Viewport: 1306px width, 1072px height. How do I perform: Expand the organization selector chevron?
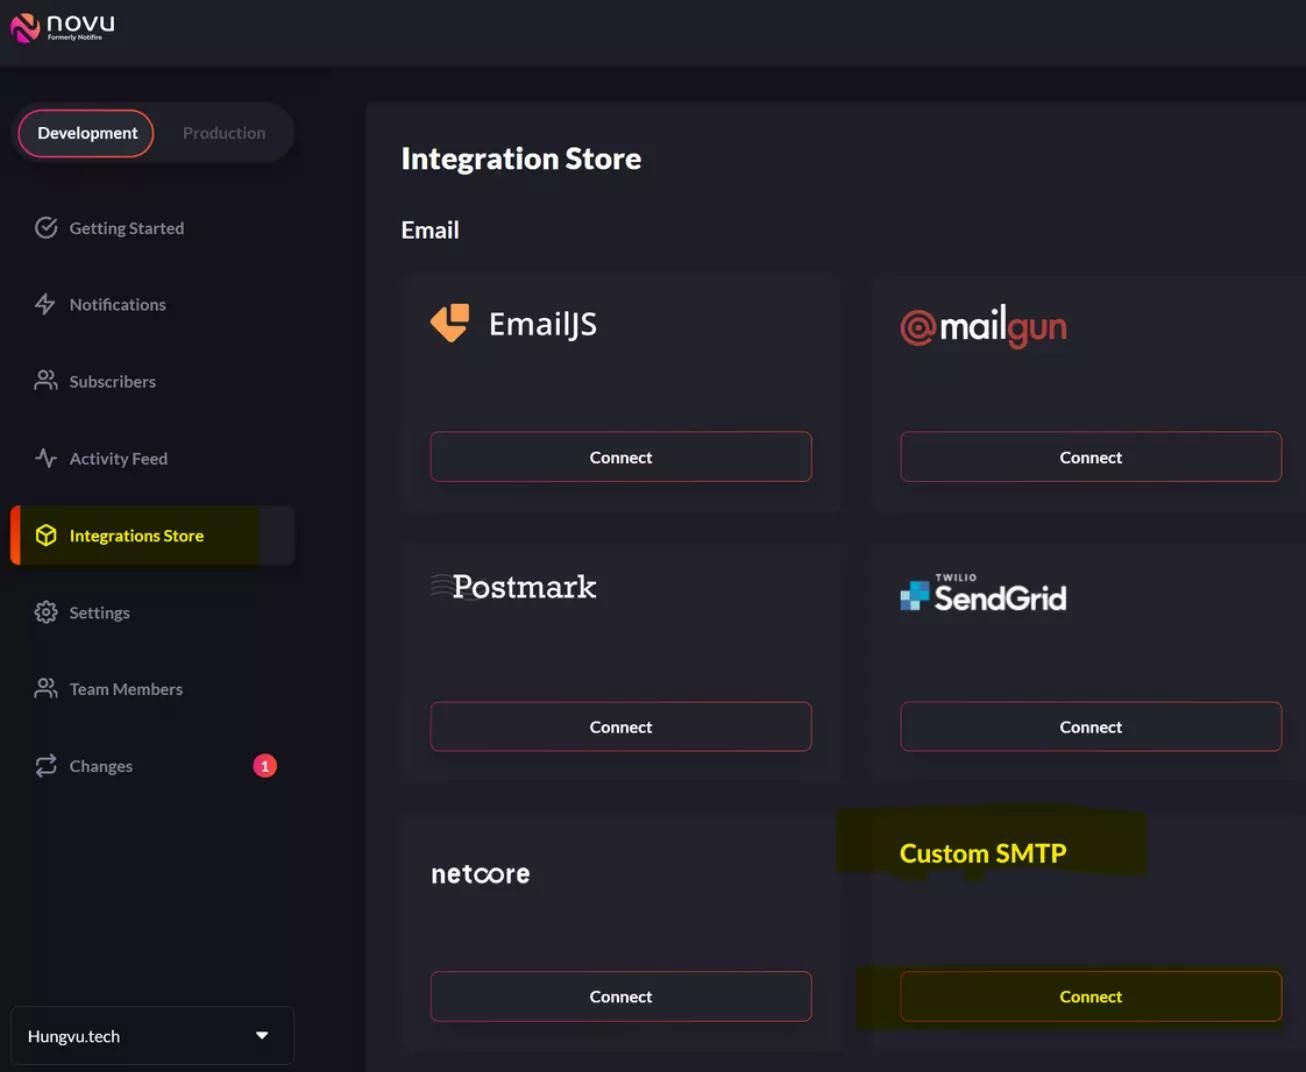point(262,1036)
